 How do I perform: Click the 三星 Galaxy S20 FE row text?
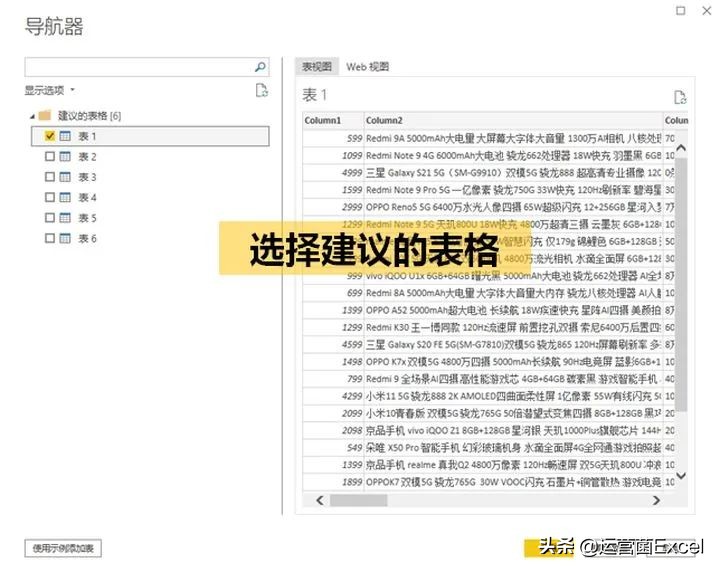click(513, 345)
